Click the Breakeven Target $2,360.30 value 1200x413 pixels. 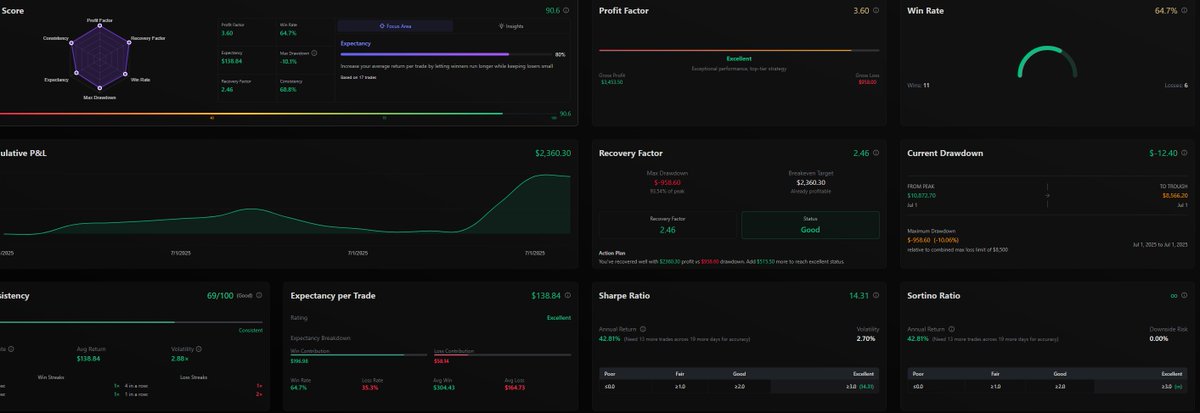pos(811,183)
